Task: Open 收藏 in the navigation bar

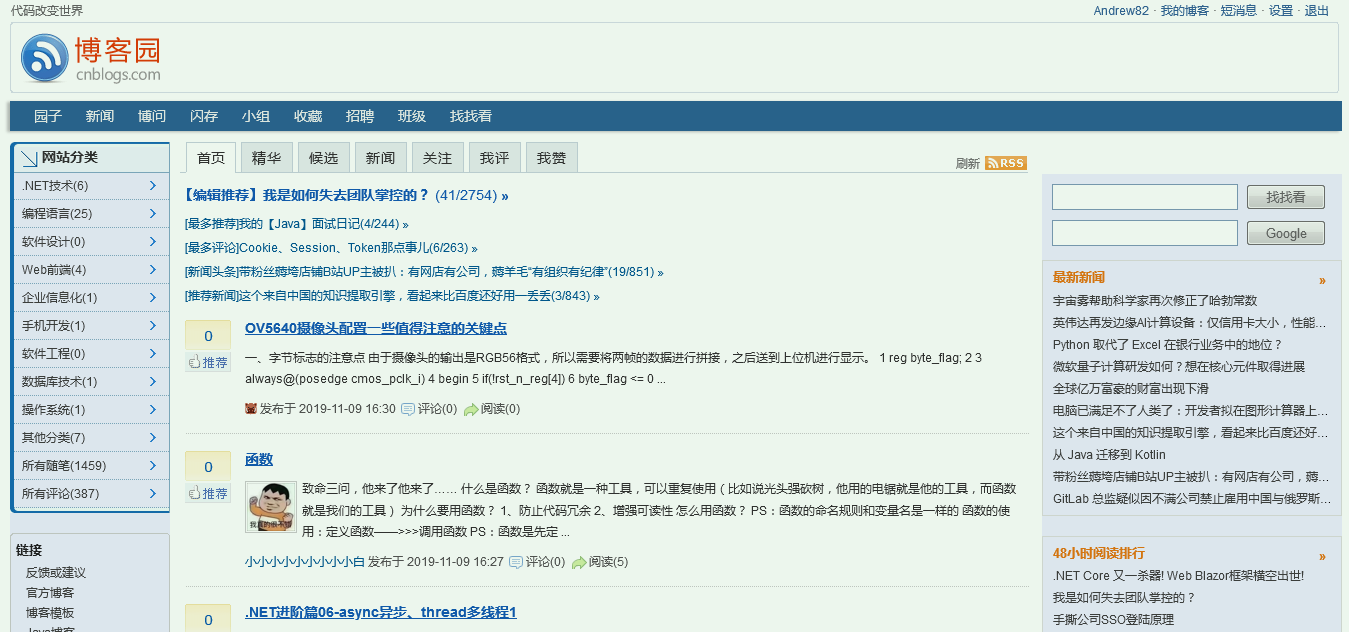Action: 308,117
